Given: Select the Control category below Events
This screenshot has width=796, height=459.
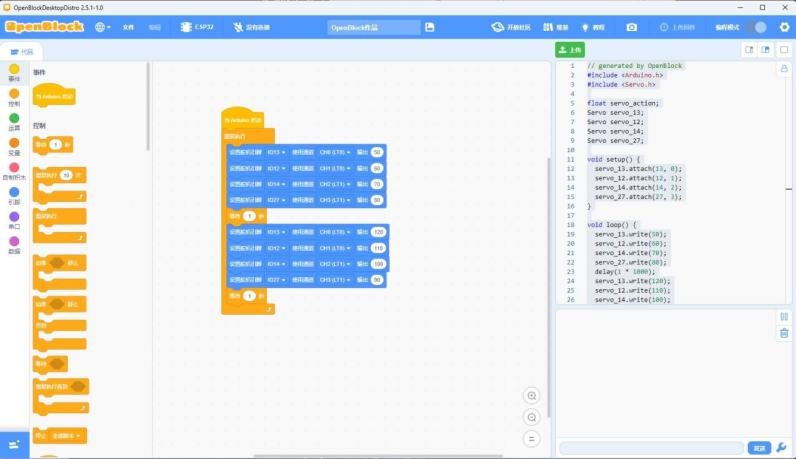Looking at the screenshot, I should [14, 97].
